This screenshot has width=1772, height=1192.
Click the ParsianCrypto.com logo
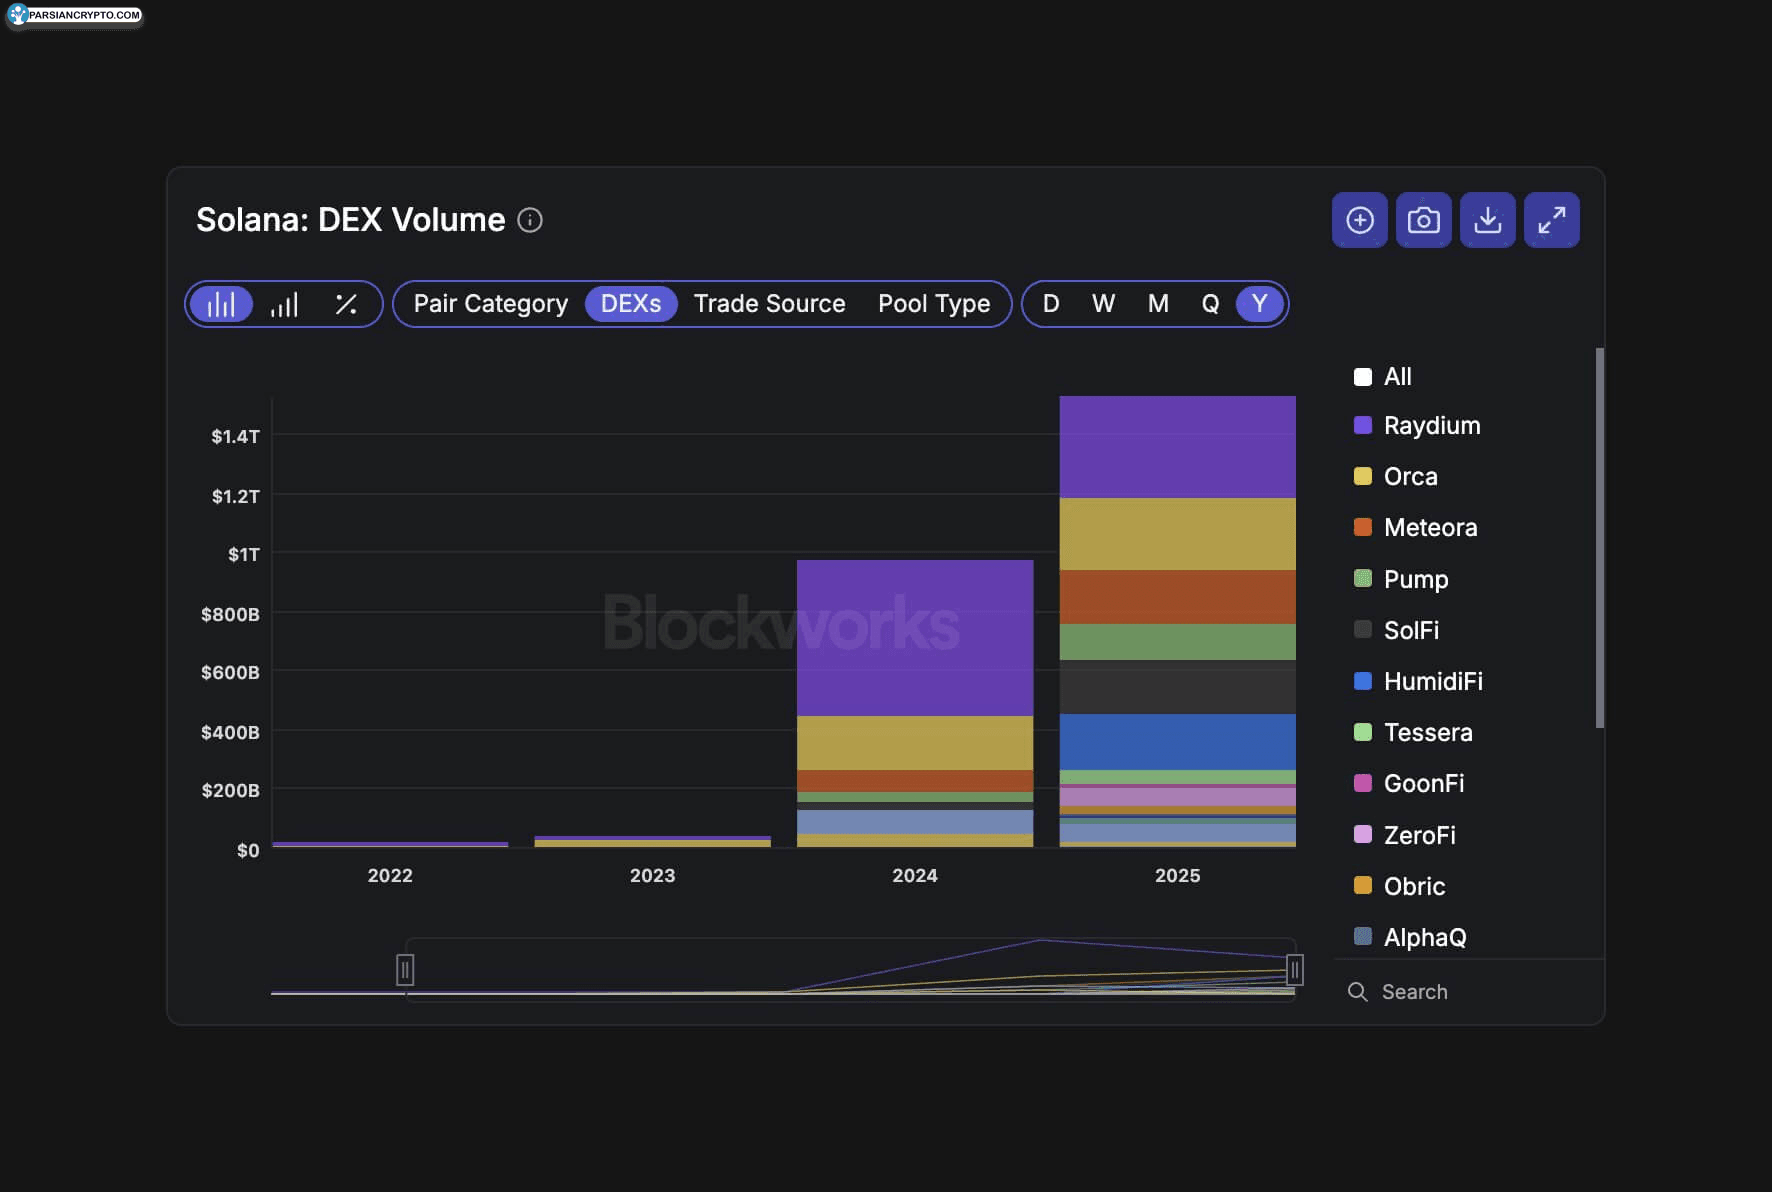coord(75,15)
